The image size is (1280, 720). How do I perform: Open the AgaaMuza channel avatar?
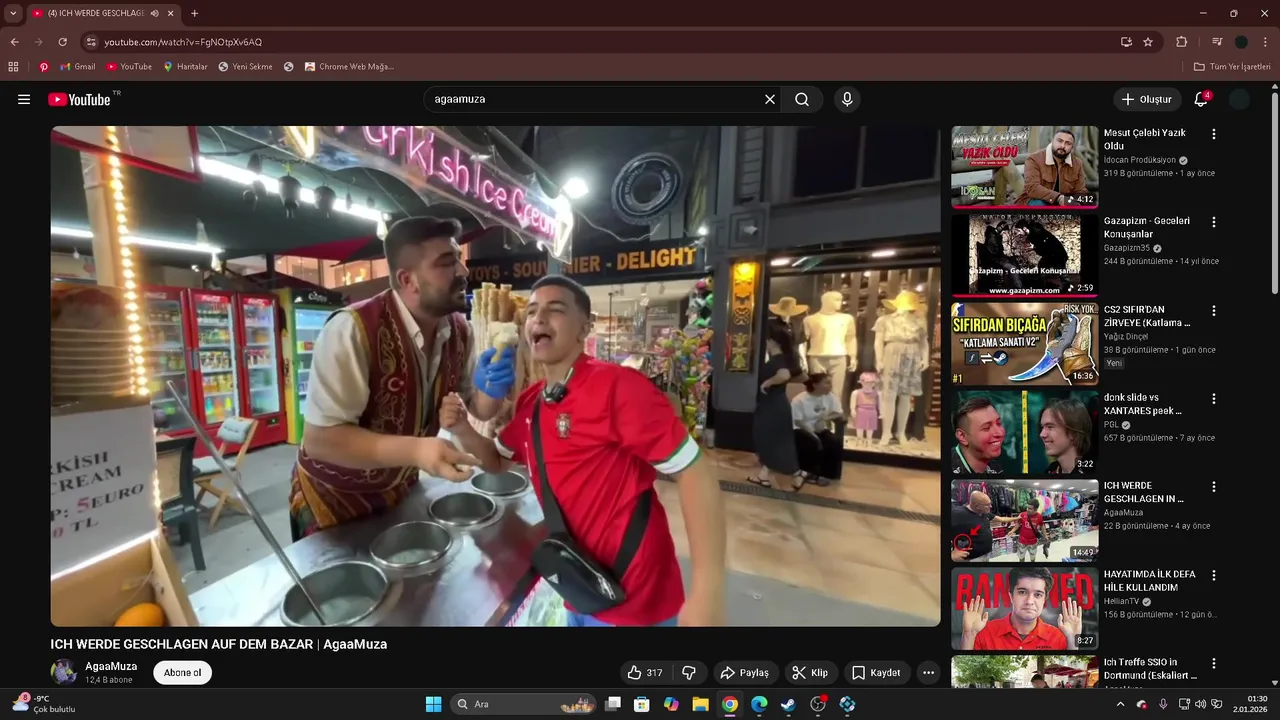[63, 672]
